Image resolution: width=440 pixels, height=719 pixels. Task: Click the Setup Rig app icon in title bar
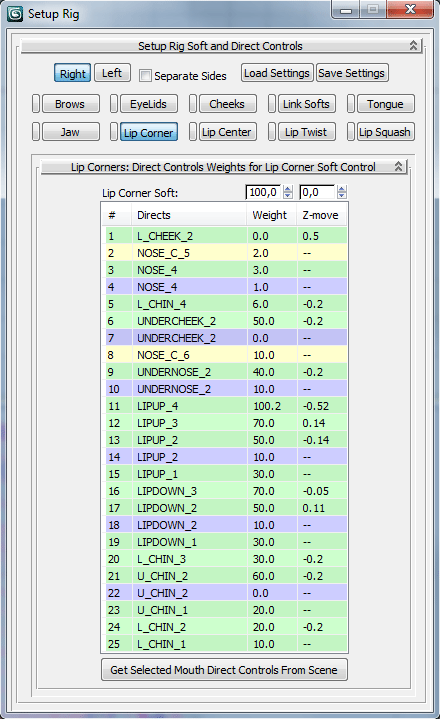point(15,14)
